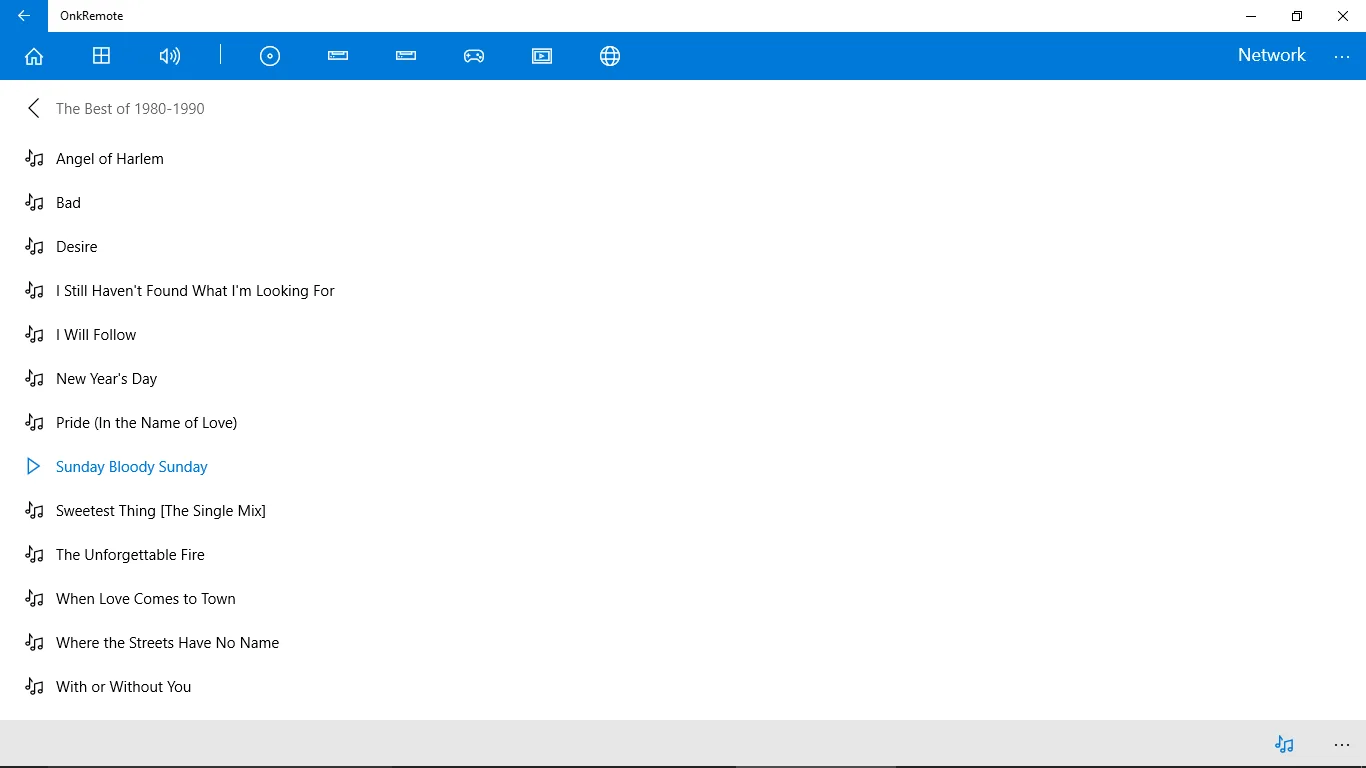Open the zones grid icon
Image resolution: width=1366 pixels, height=768 pixels.
point(102,56)
